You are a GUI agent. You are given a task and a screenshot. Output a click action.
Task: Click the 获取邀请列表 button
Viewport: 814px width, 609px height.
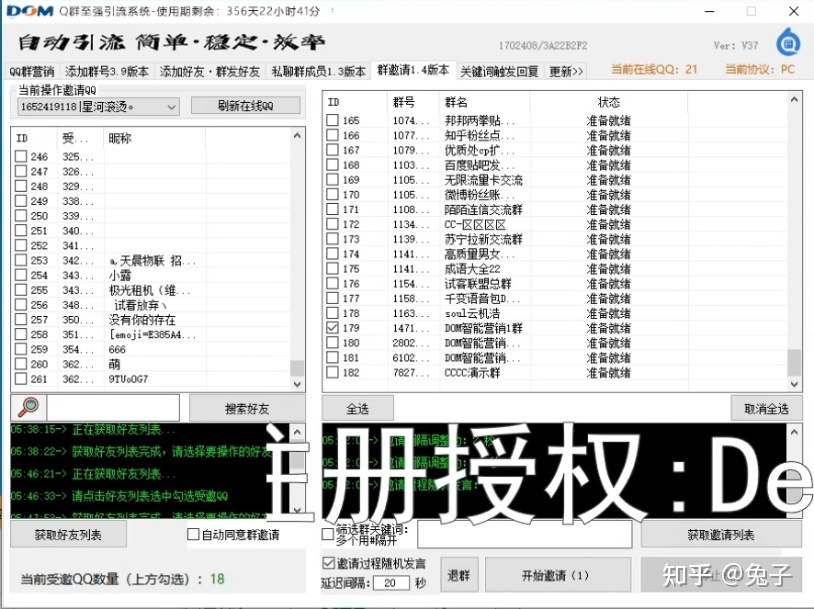[721, 535]
